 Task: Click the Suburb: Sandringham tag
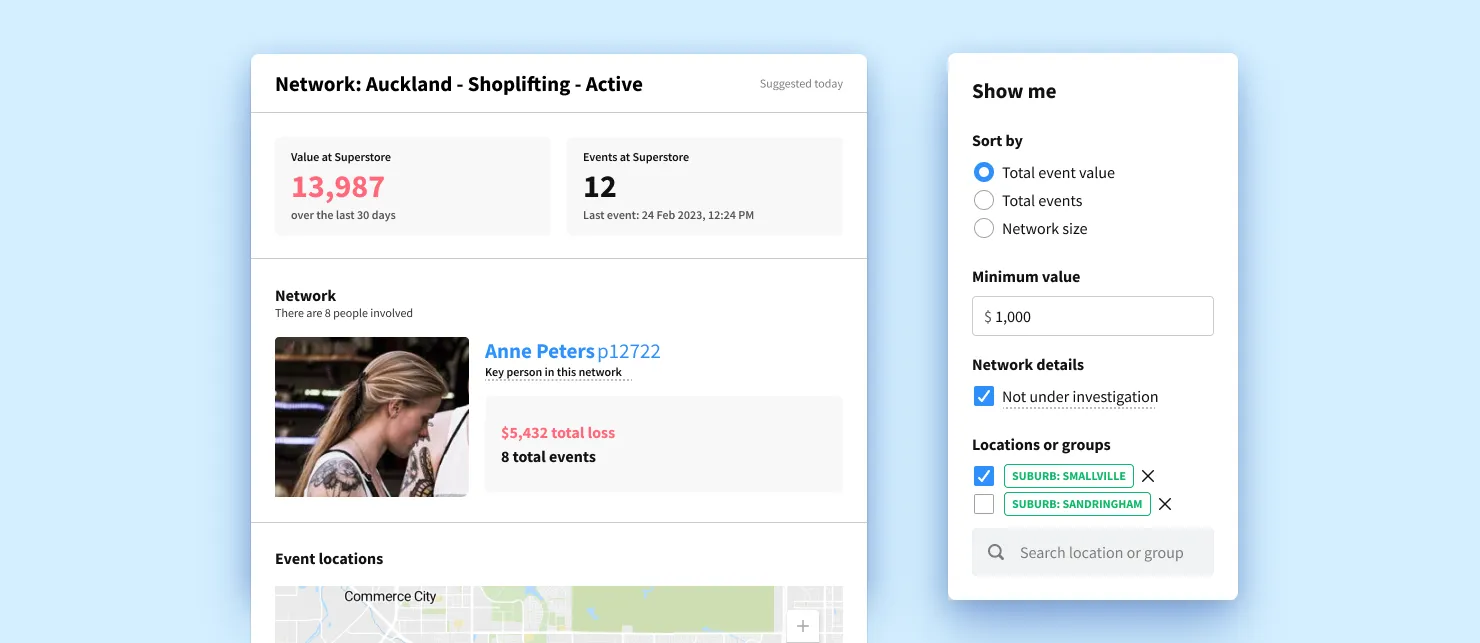(1077, 504)
